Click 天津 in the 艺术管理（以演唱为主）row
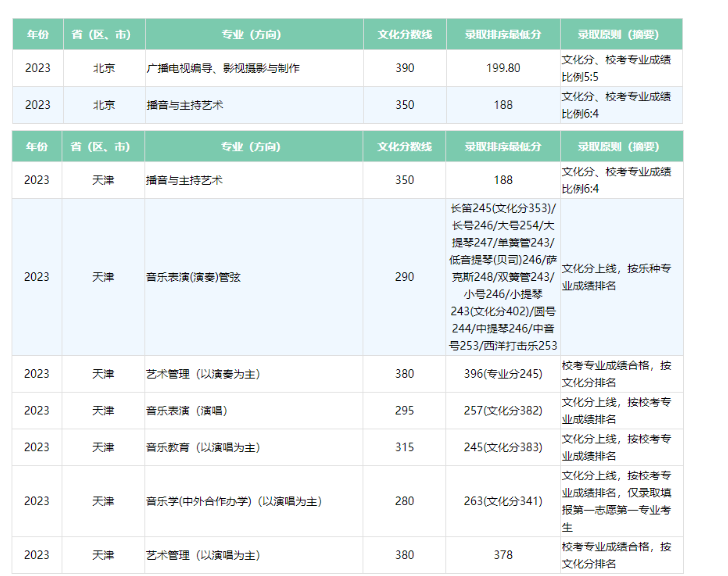Screen dimensions: 728x576 [103, 555]
